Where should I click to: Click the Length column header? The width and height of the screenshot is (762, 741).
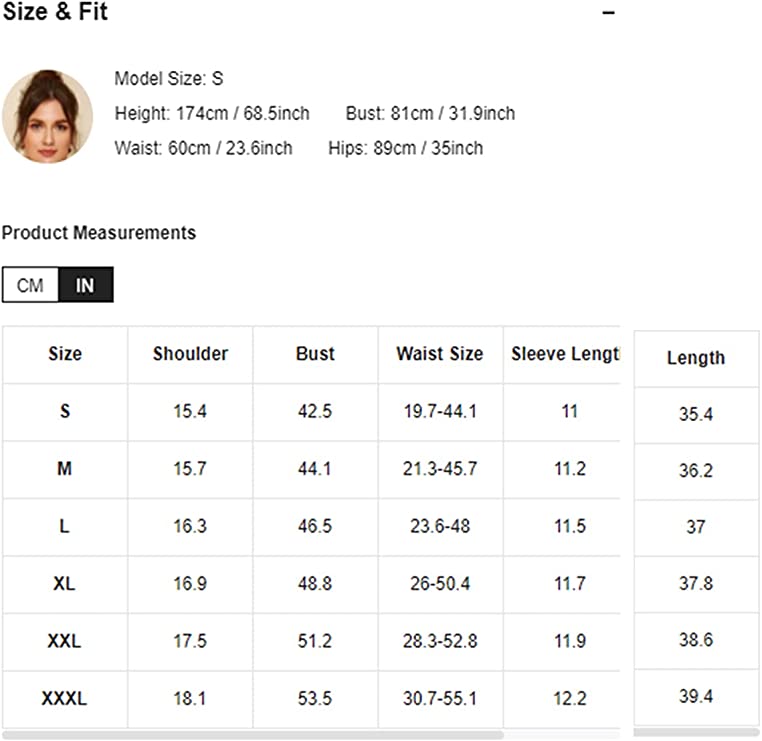pos(696,358)
